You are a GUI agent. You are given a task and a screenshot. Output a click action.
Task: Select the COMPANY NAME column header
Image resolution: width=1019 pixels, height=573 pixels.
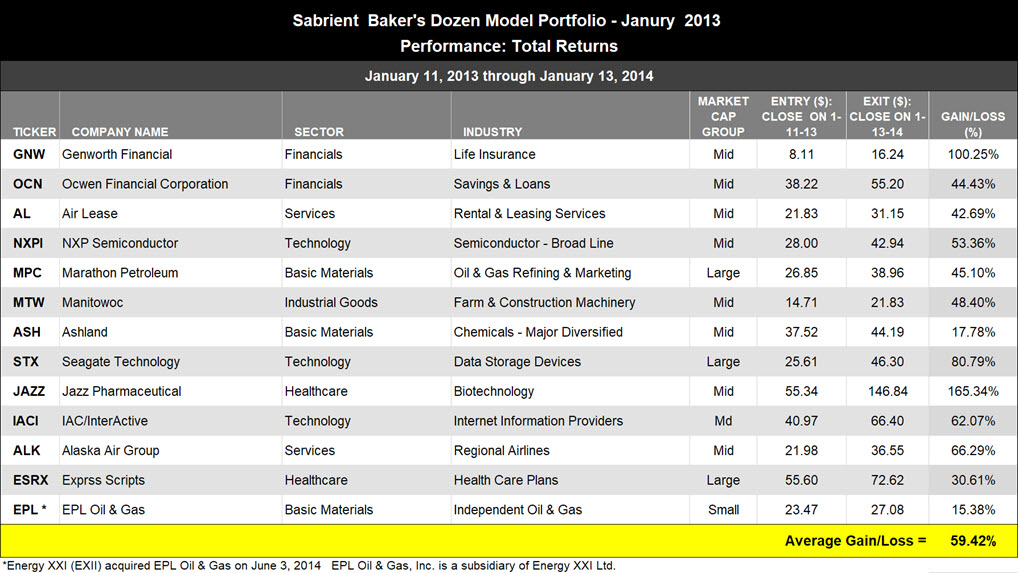[x=120, y=132]
